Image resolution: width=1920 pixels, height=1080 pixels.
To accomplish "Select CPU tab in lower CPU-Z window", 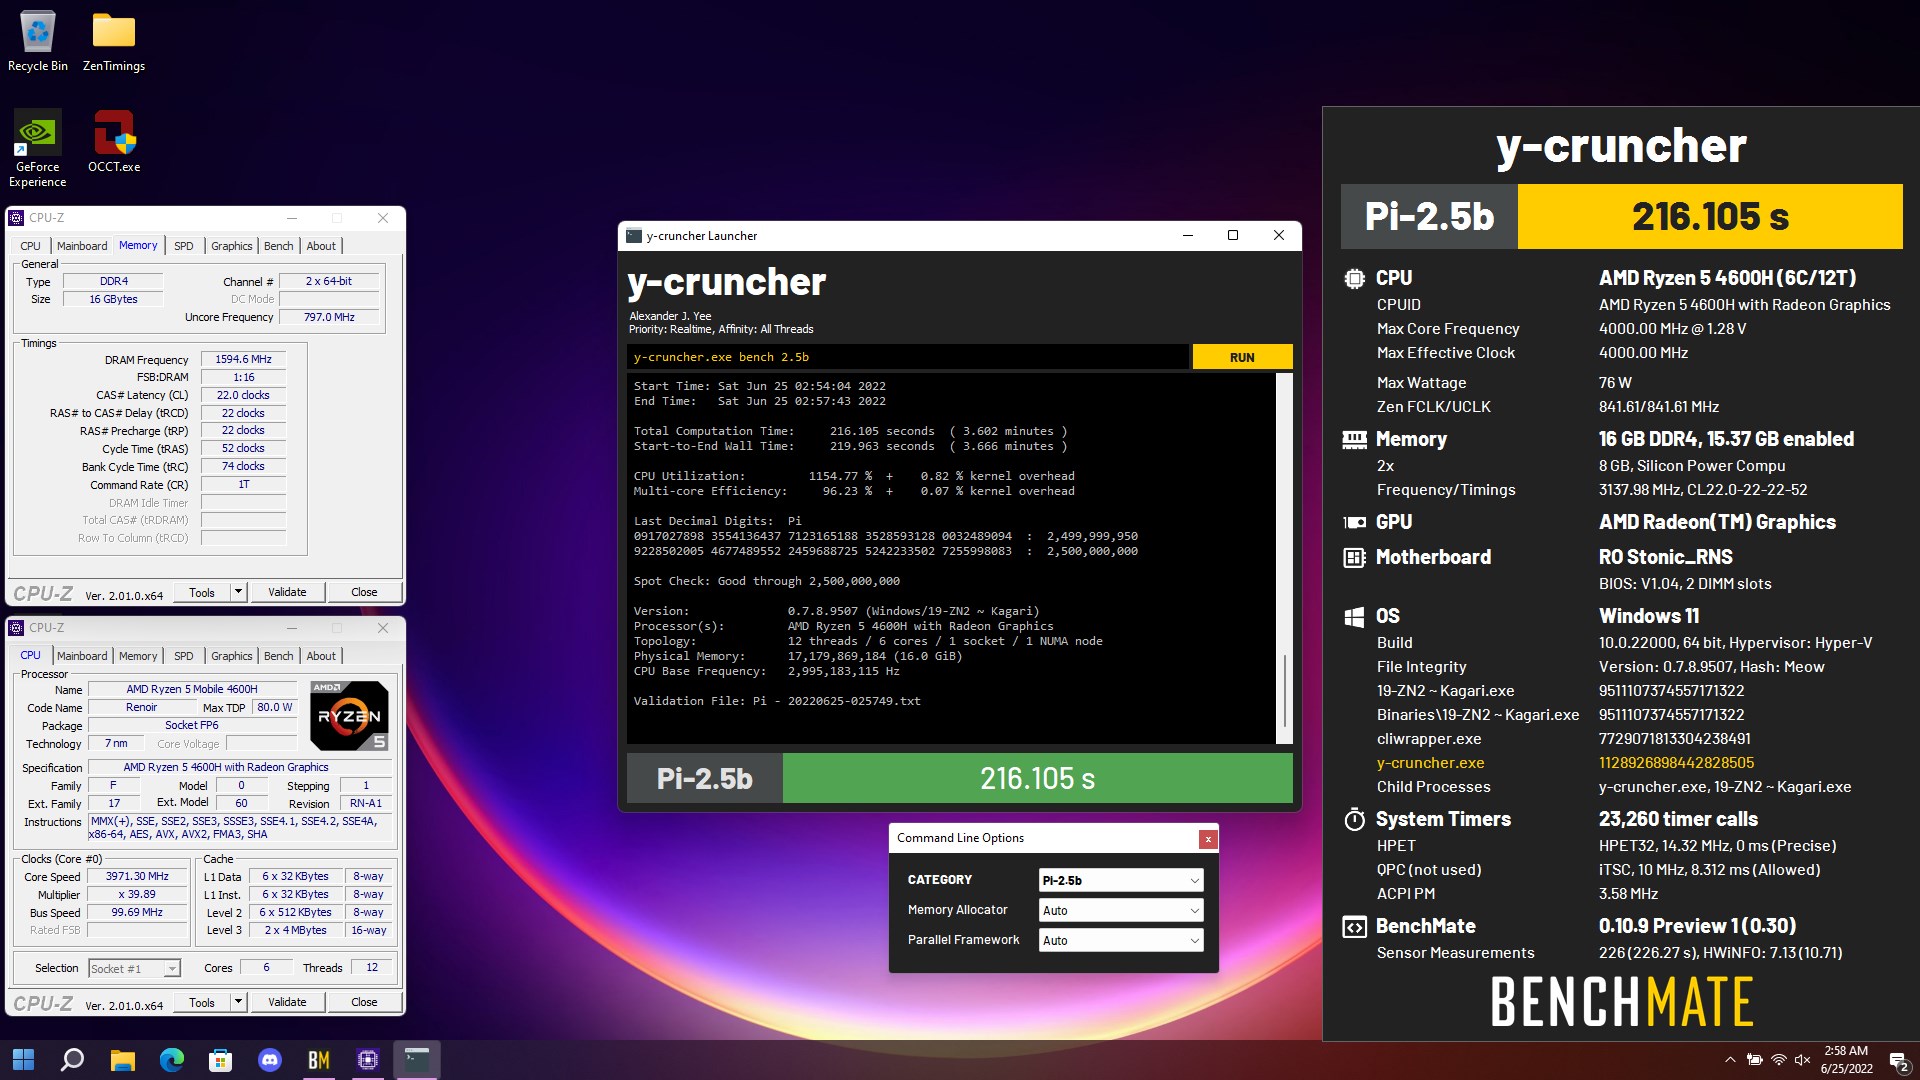I will 31,655.
